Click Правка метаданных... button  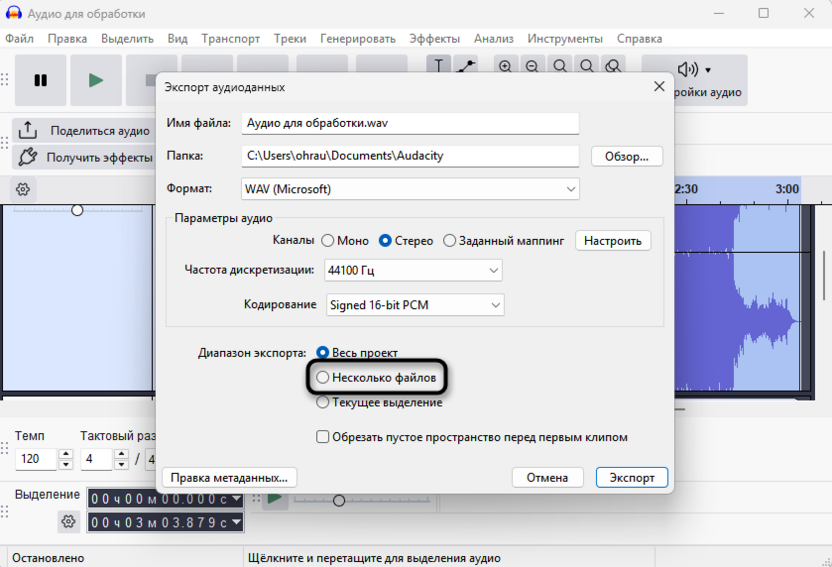pos(229,477)
